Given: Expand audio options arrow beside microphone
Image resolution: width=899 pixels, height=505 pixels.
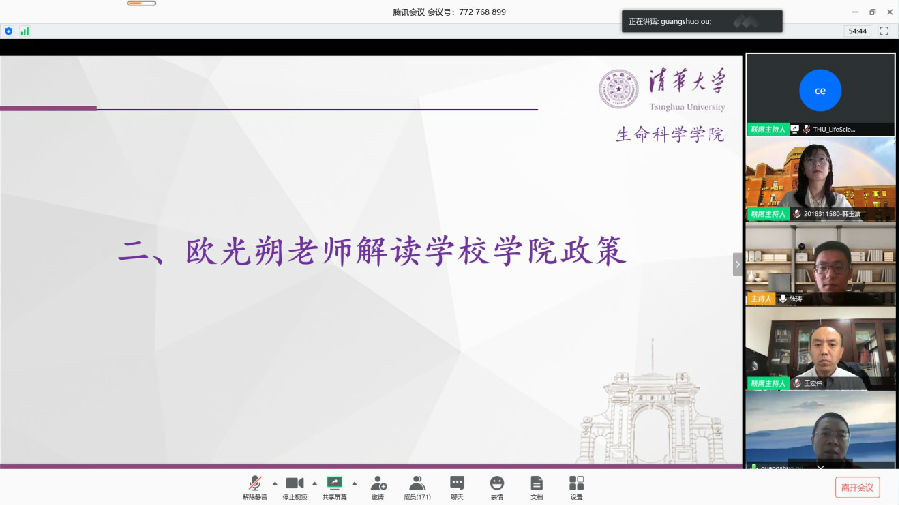Looking at the screenshot, I should (275, 482).
